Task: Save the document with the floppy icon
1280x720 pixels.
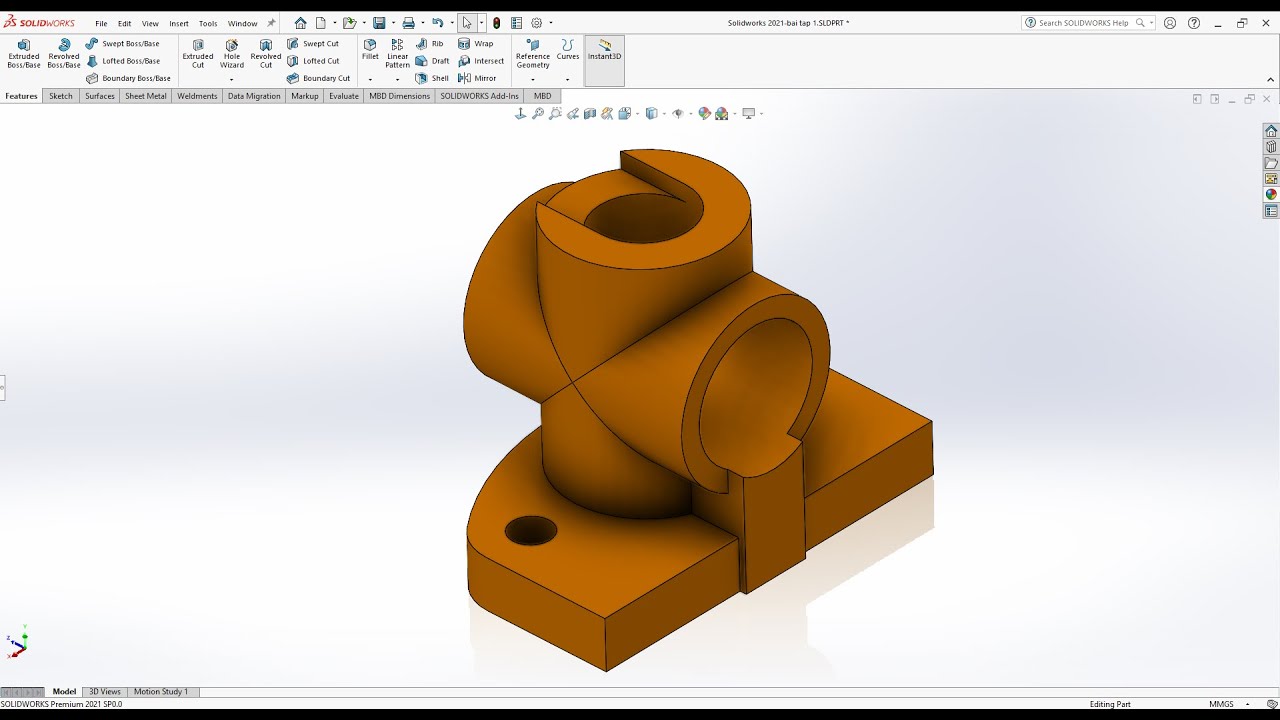Action: tap(379, 23)
